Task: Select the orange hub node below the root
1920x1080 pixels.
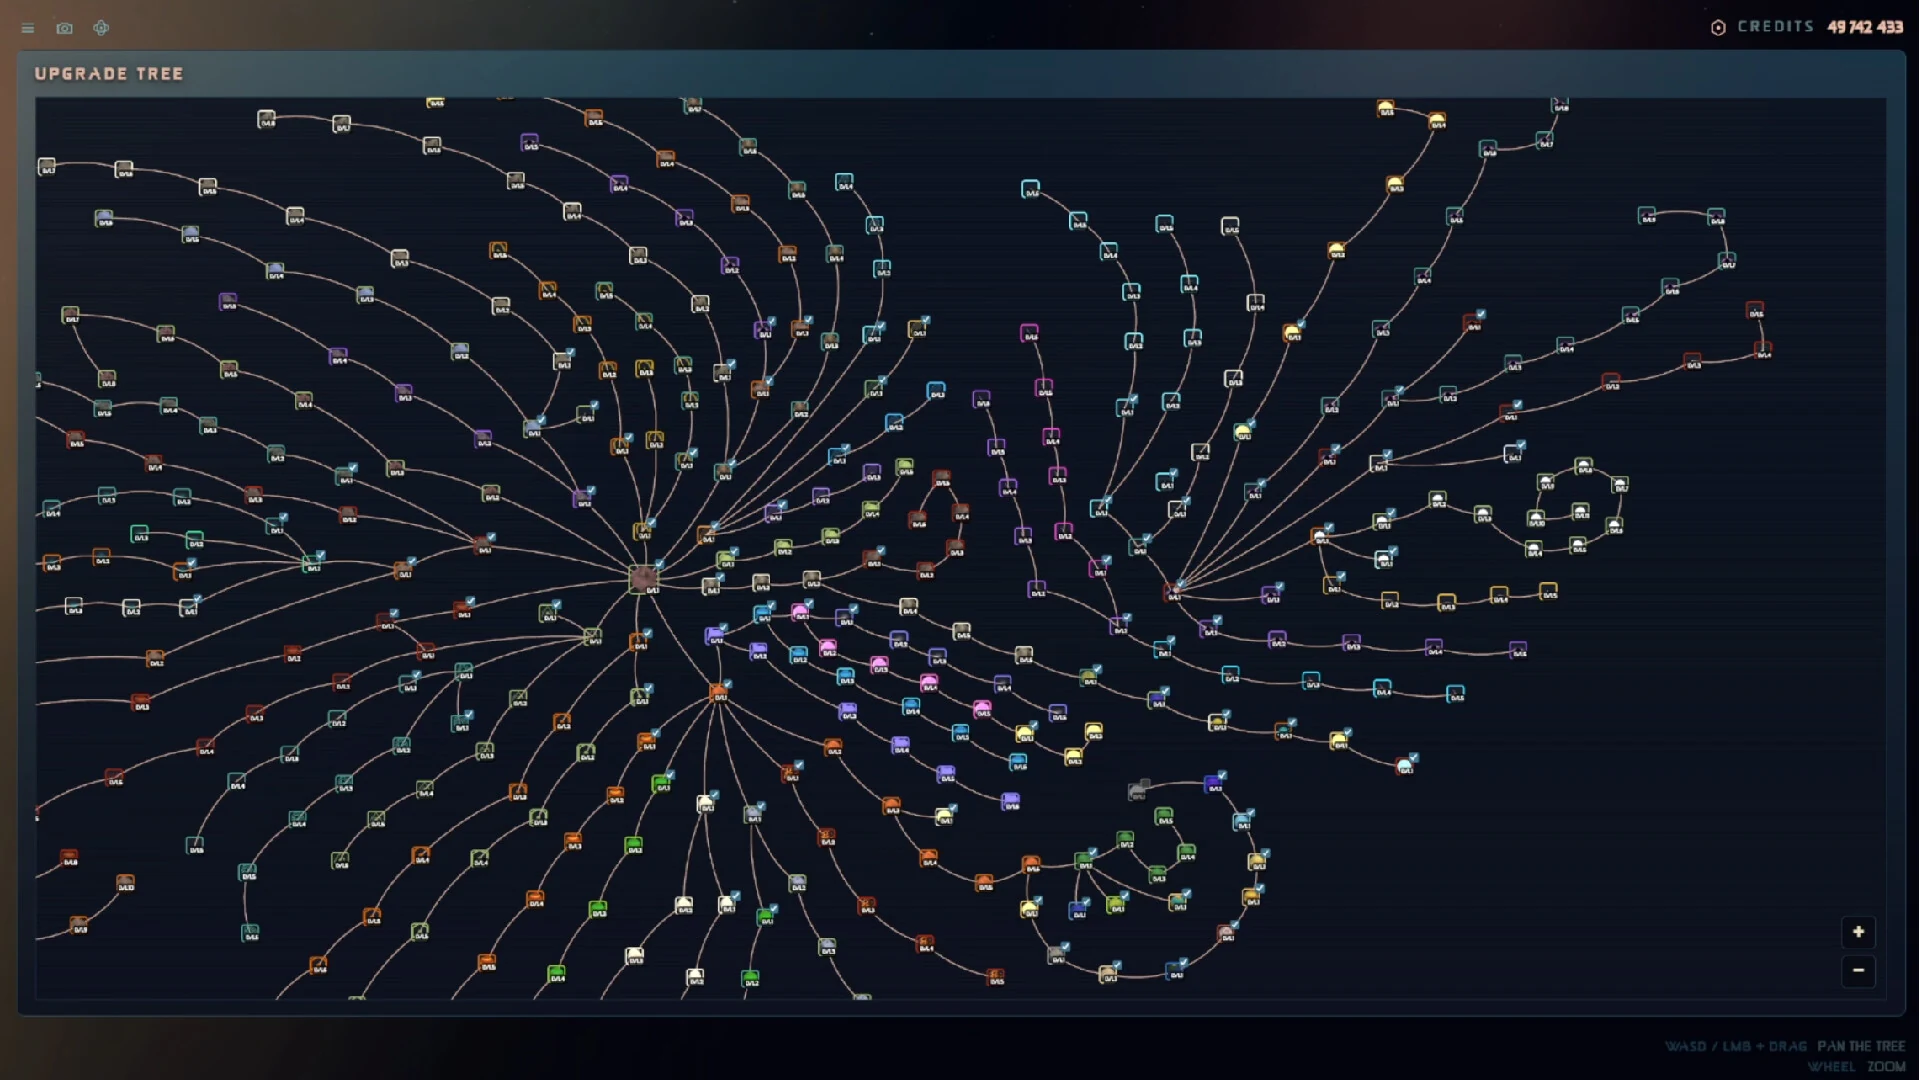Action: [718, 692]
